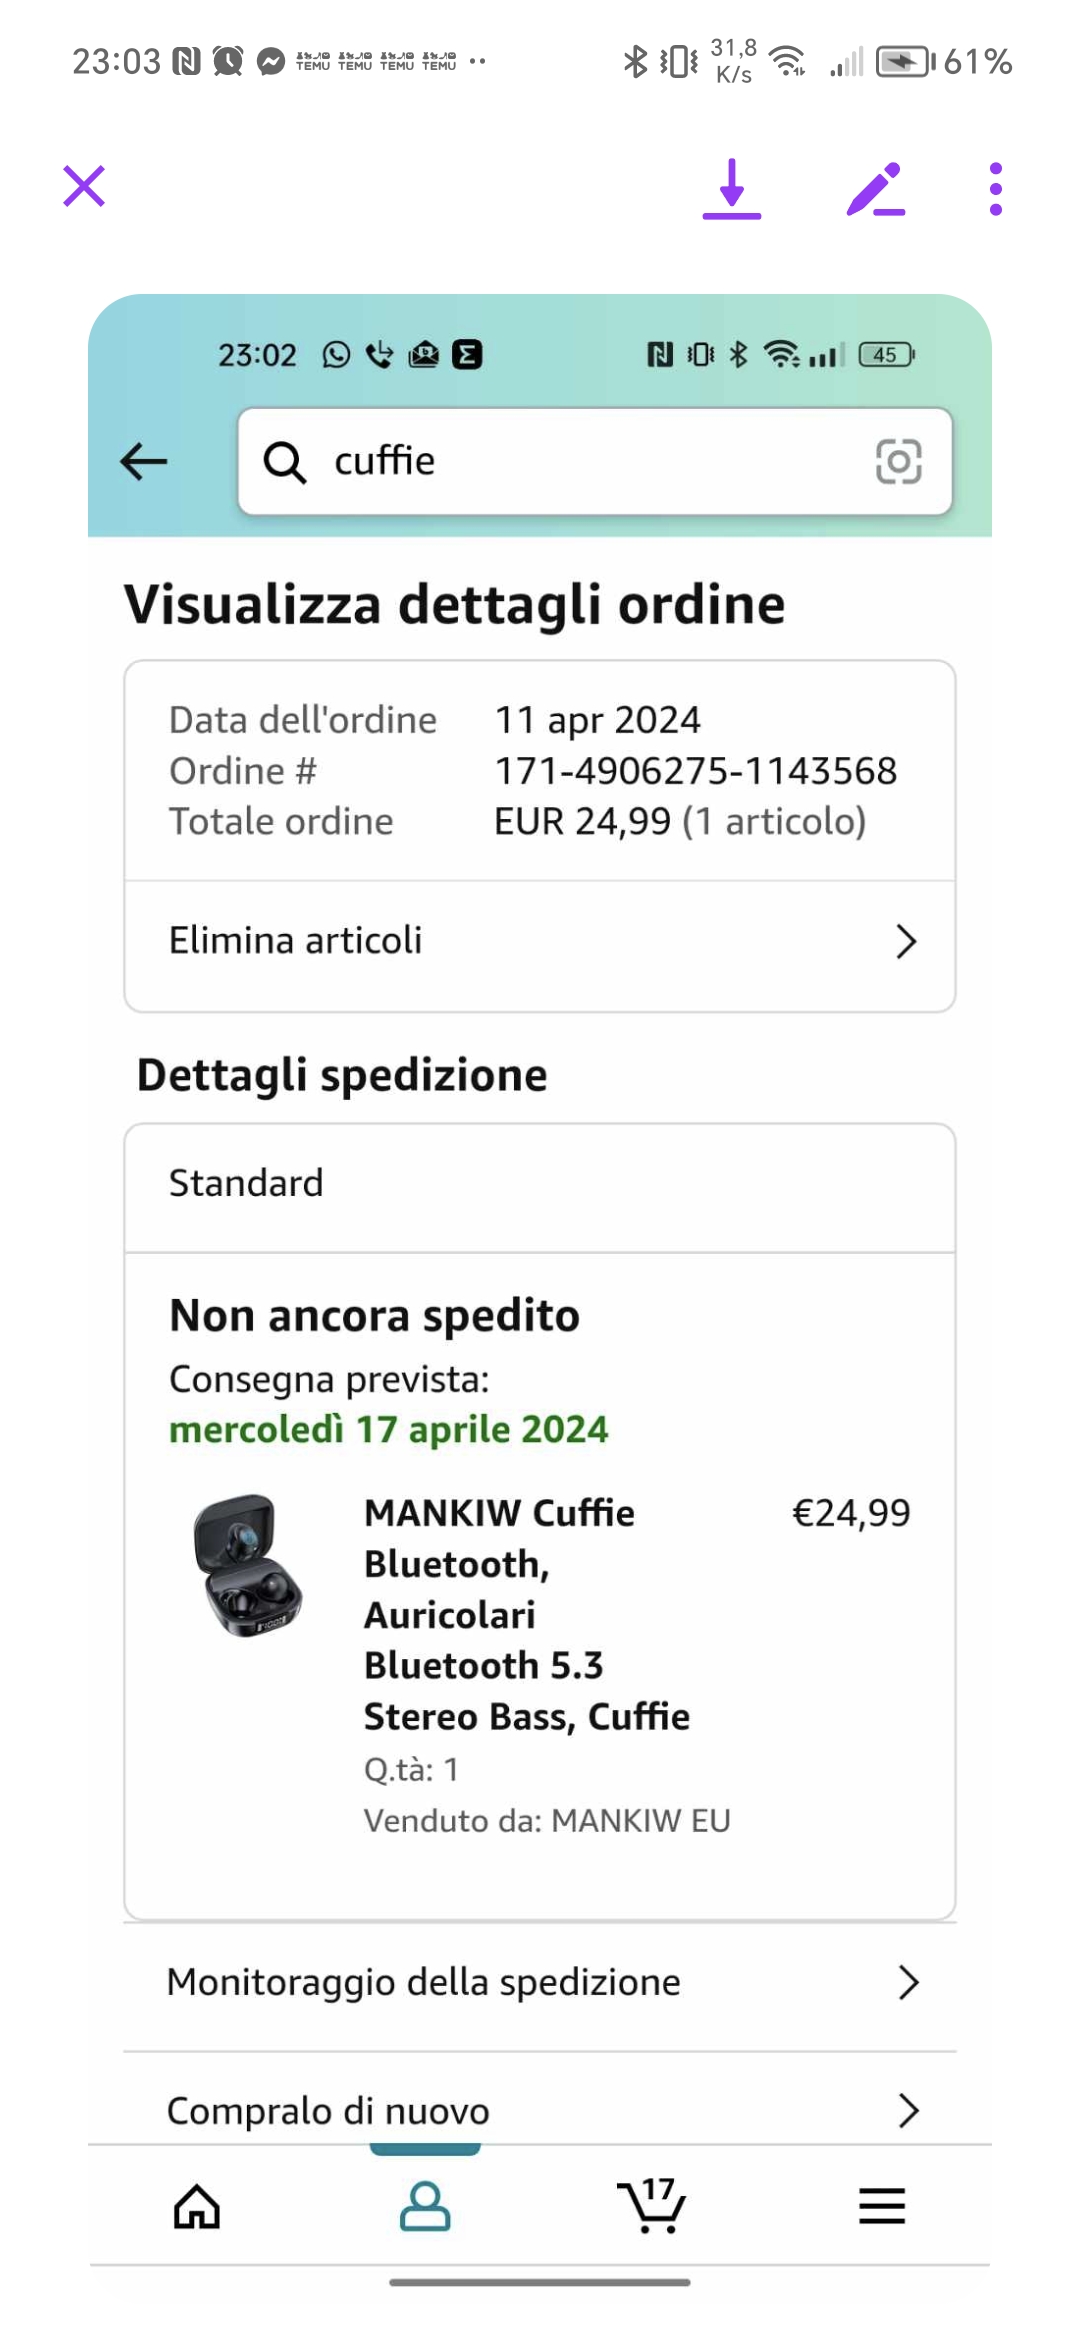This screenshot has height=2340, width=1080.
Task: Tap the purple download arrow icon
Action: pyautogui.click(x=732, y=188)
